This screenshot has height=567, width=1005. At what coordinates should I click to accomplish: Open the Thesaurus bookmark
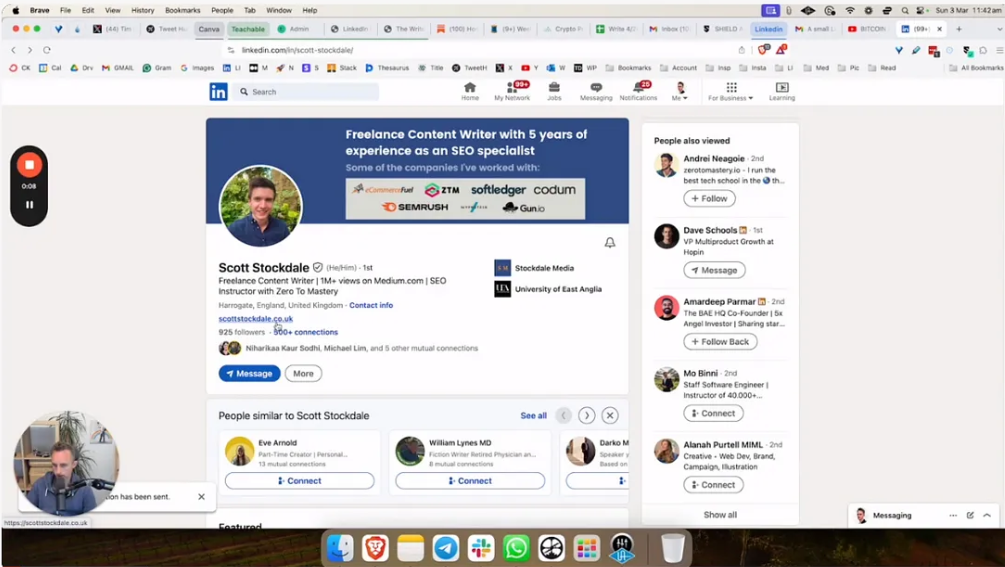386,68
